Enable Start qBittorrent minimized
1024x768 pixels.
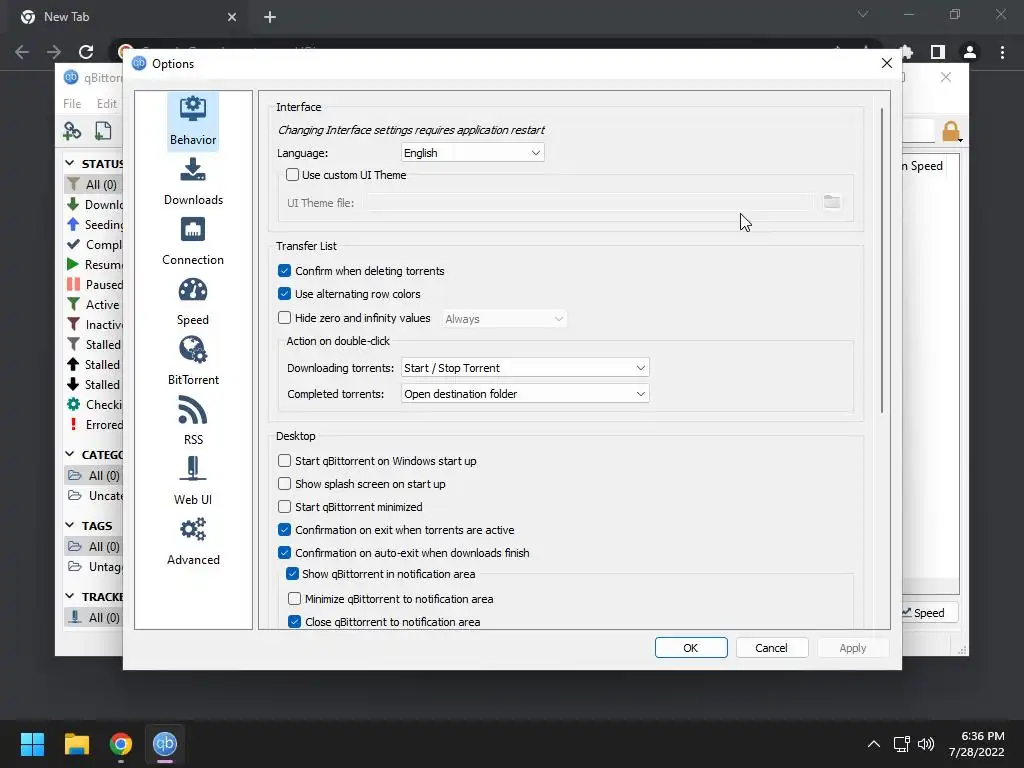pyautogui.click(x=284, y=507)
